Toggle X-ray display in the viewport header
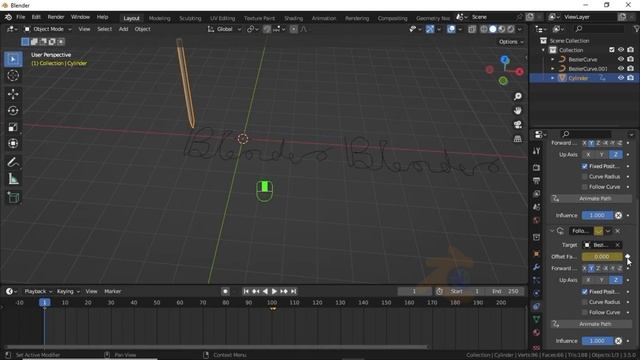Screen dimensions: 640x360 pos(472,29)
